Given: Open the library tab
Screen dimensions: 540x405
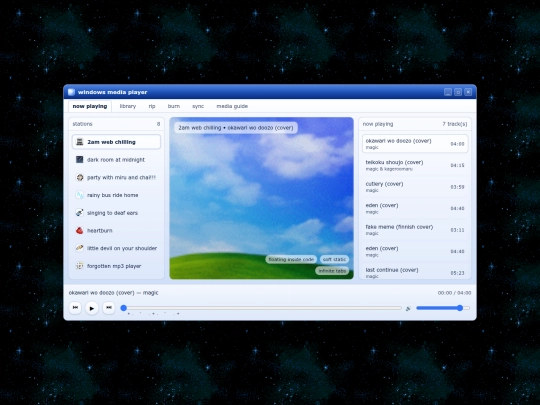Looking at the screenshot, I should click(128, 106).
